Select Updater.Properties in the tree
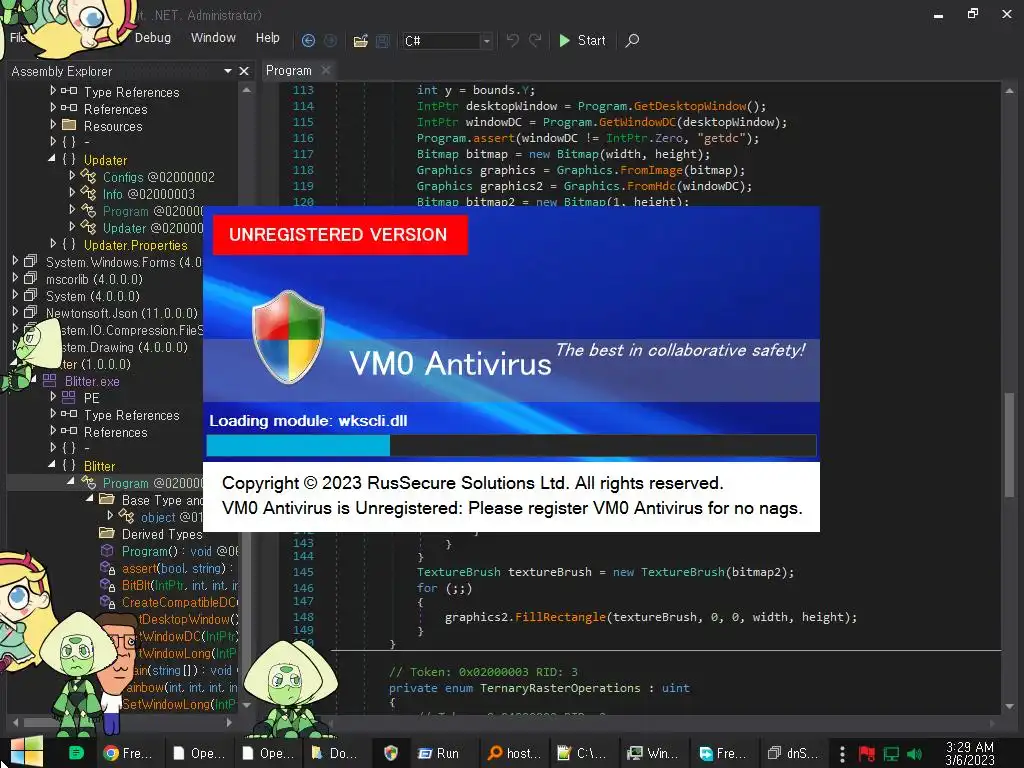1024x768 pixels. 135,245
